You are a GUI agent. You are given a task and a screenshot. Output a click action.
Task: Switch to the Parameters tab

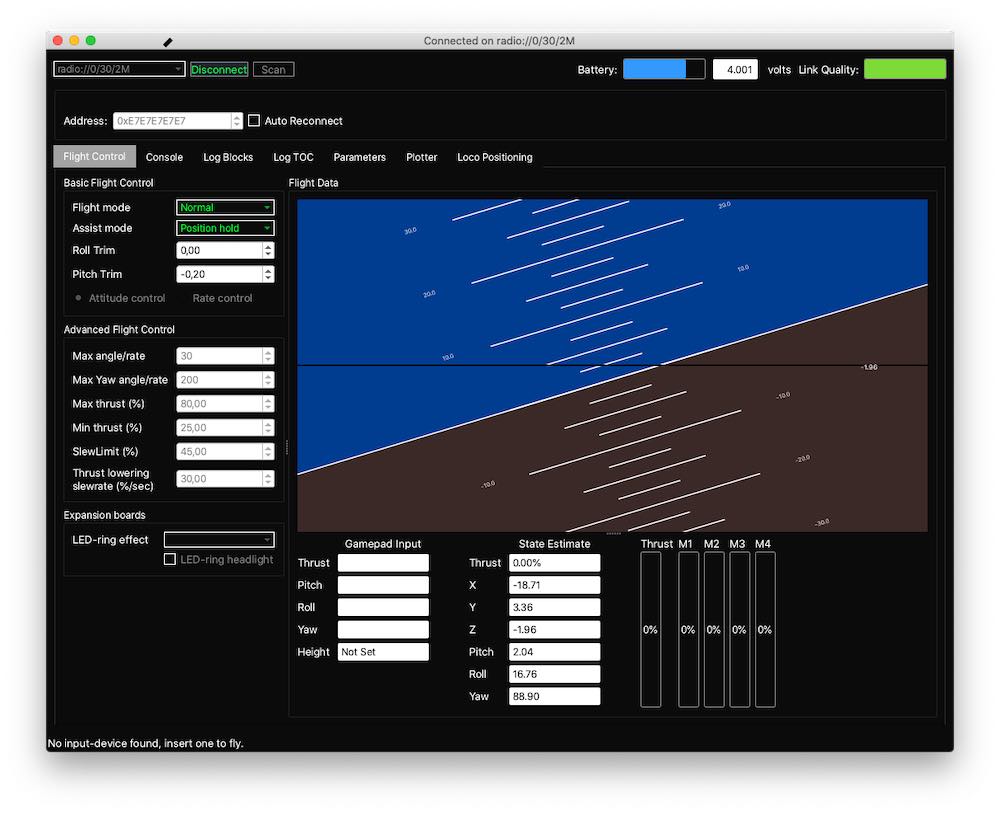[x=359, y=157]
